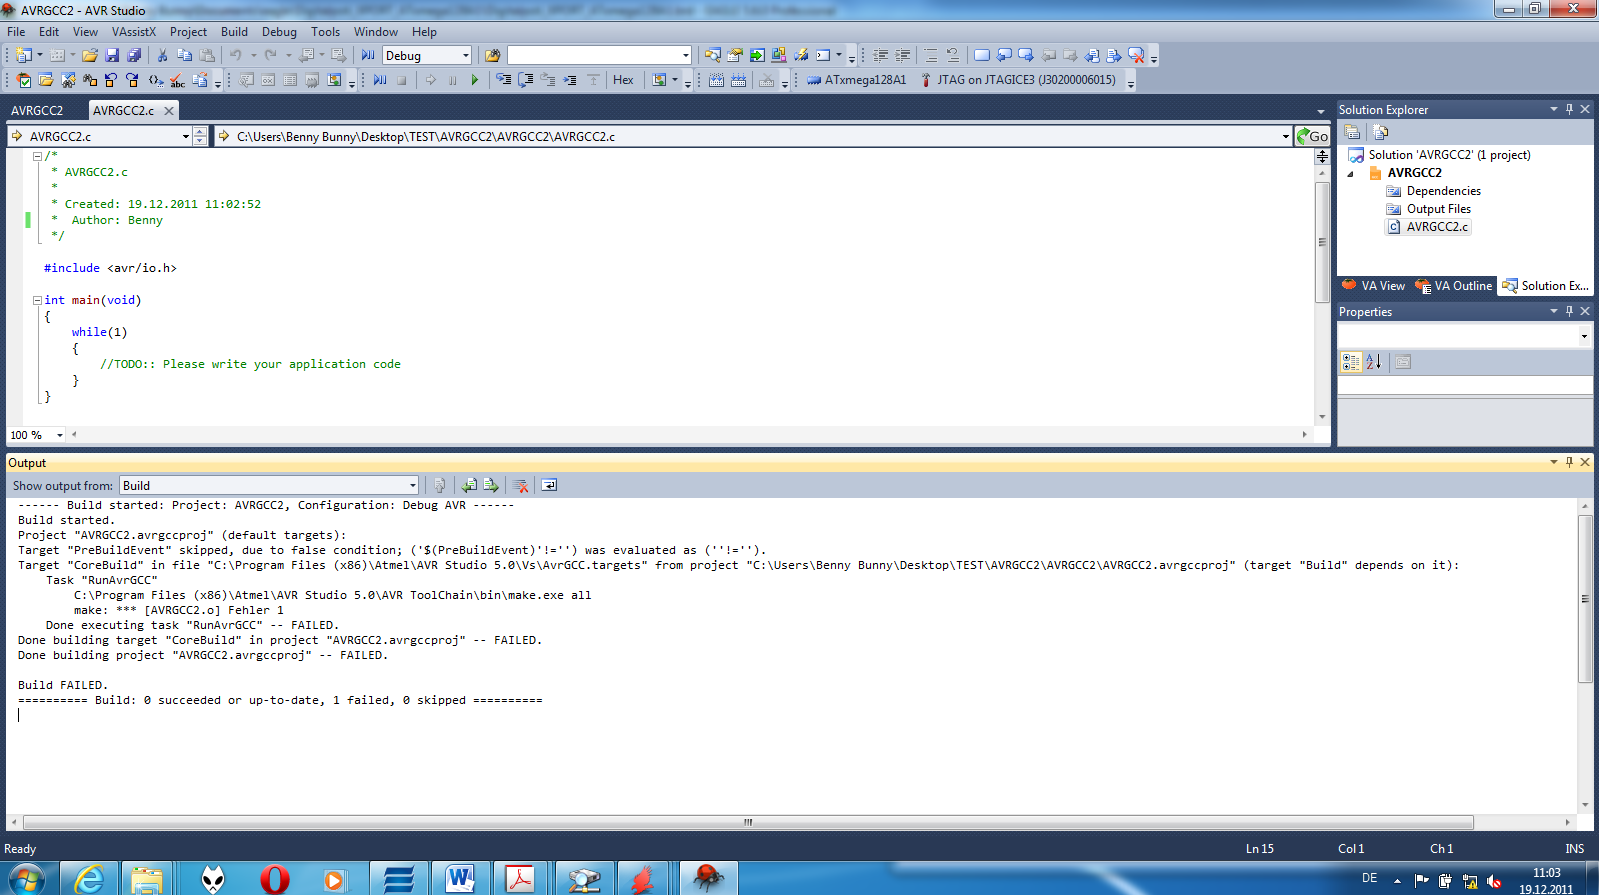Click the ATxmega128A1 device button

(856, 80)
